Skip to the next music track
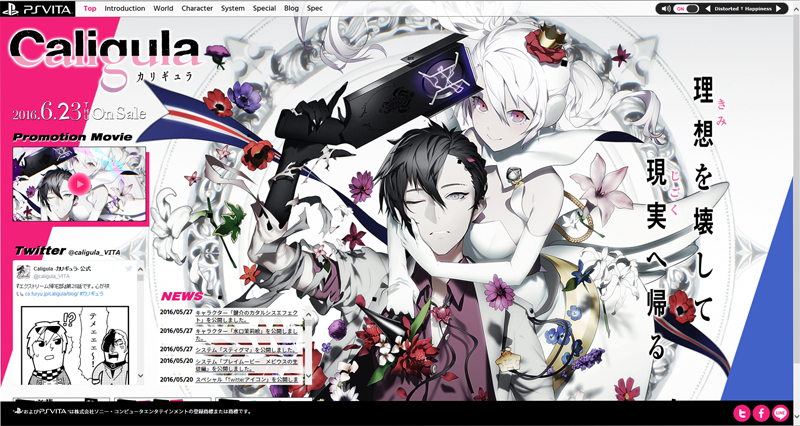 point(778,9)
